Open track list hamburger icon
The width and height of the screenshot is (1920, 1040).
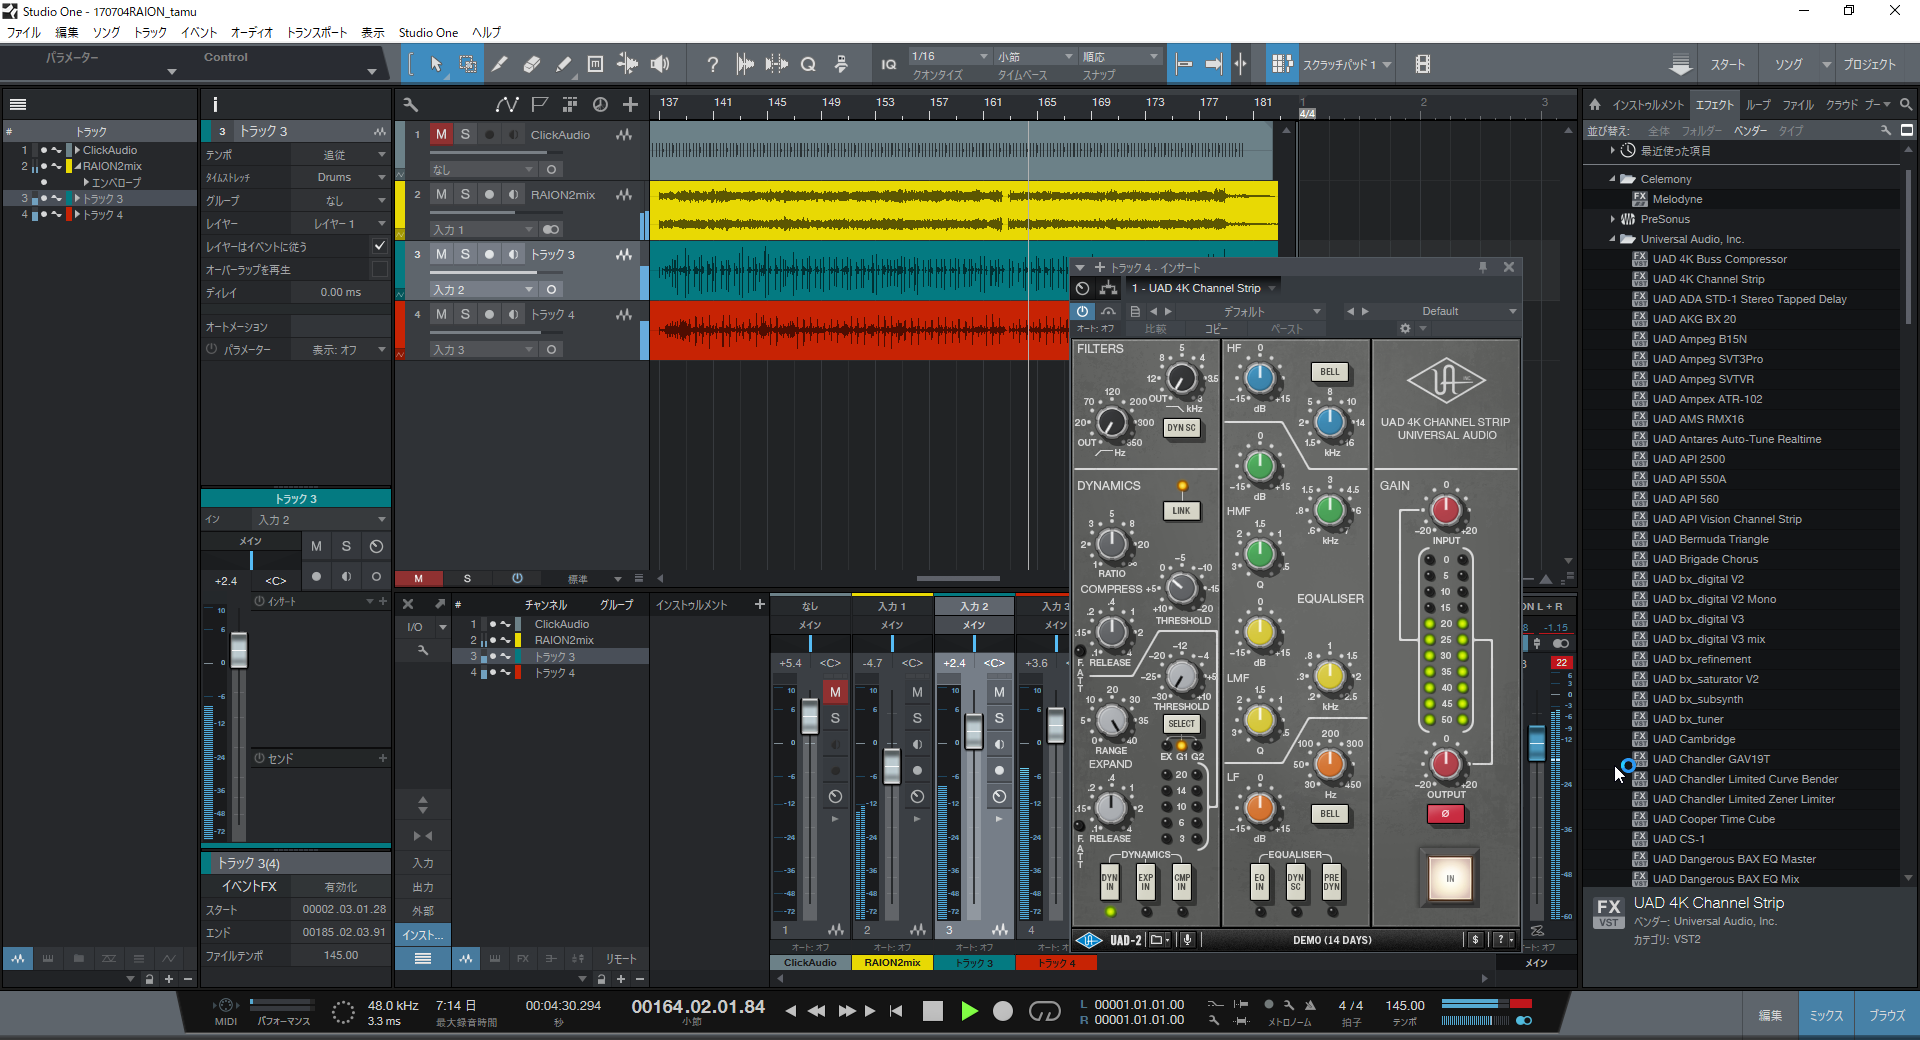point(17,104)
